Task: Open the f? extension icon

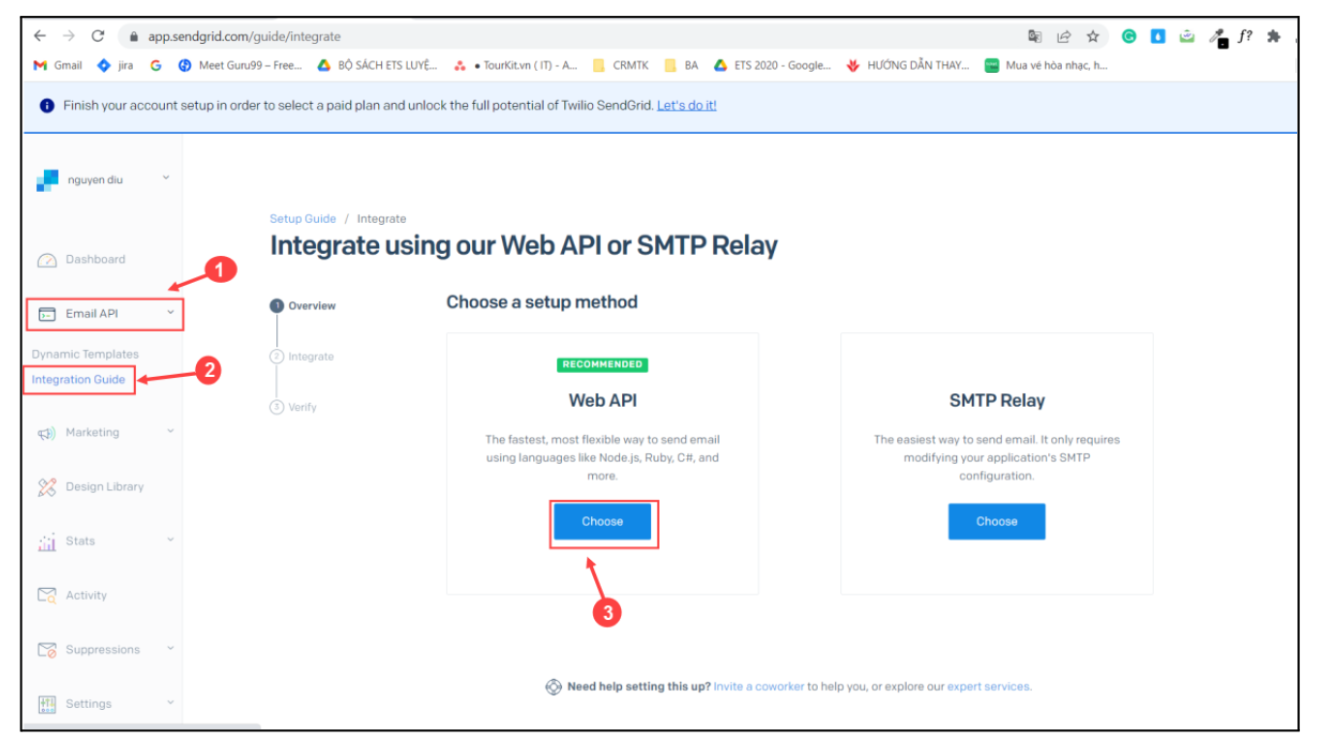Action: [x=1245, y=37]
